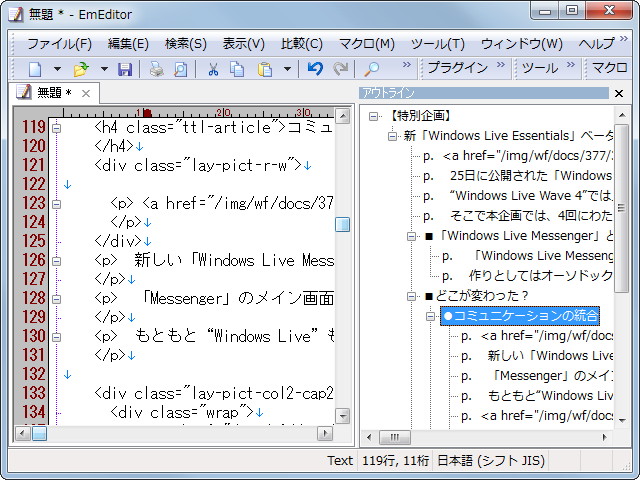Click the editor horizontal scrollbar right arrow
The height and width of the screenshot is (480, 640).
pos(325,433)
